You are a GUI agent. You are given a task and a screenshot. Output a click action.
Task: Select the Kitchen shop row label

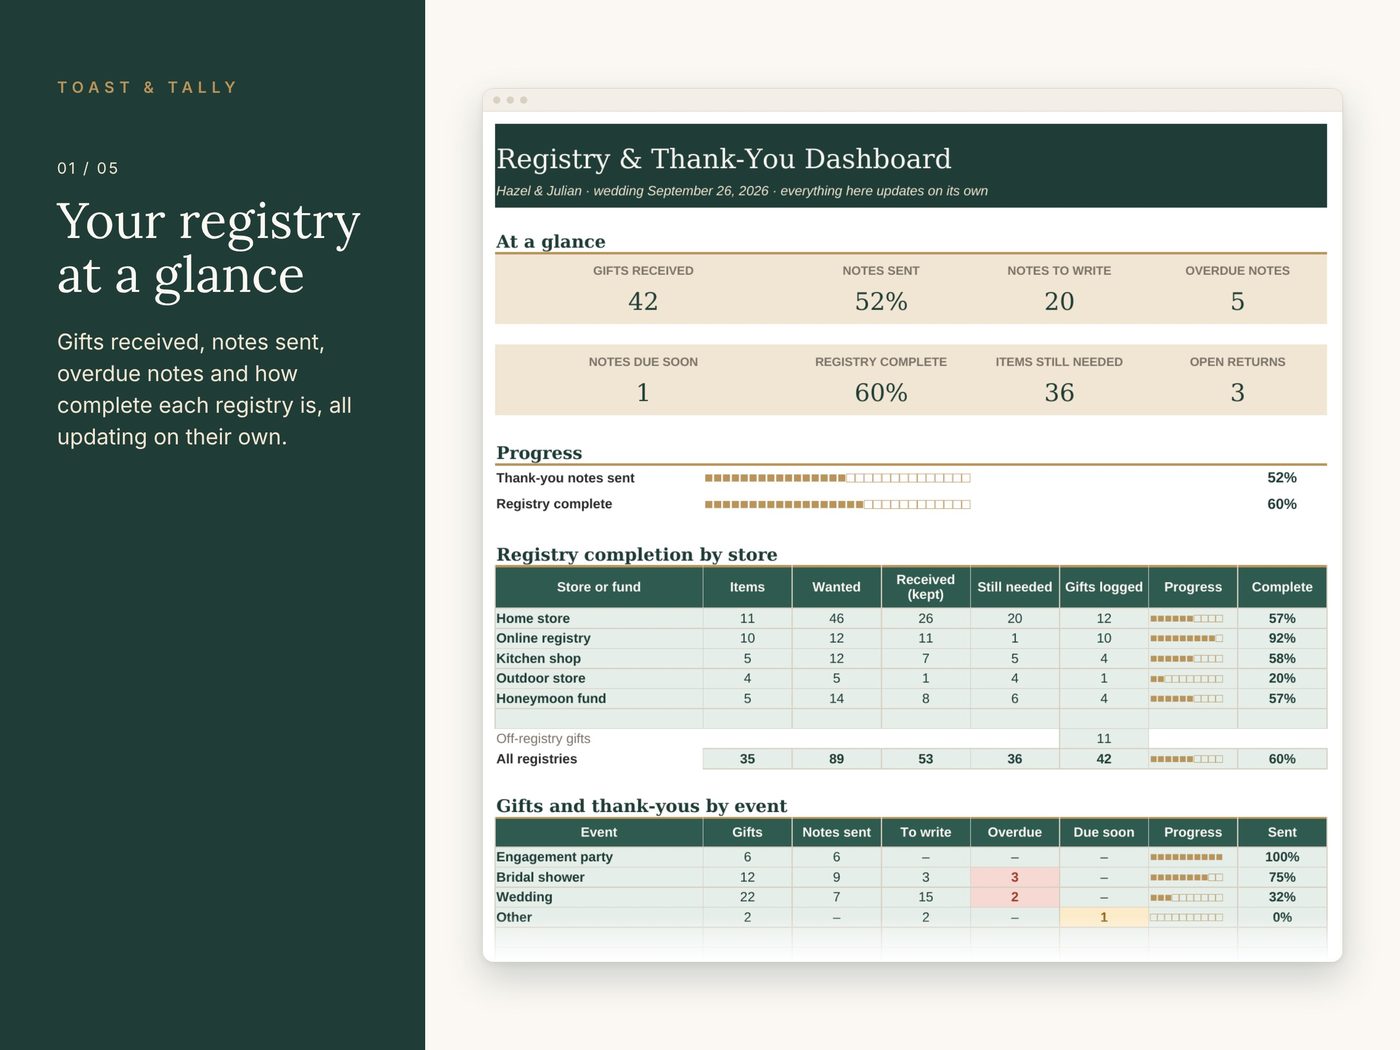pos(538,659)
